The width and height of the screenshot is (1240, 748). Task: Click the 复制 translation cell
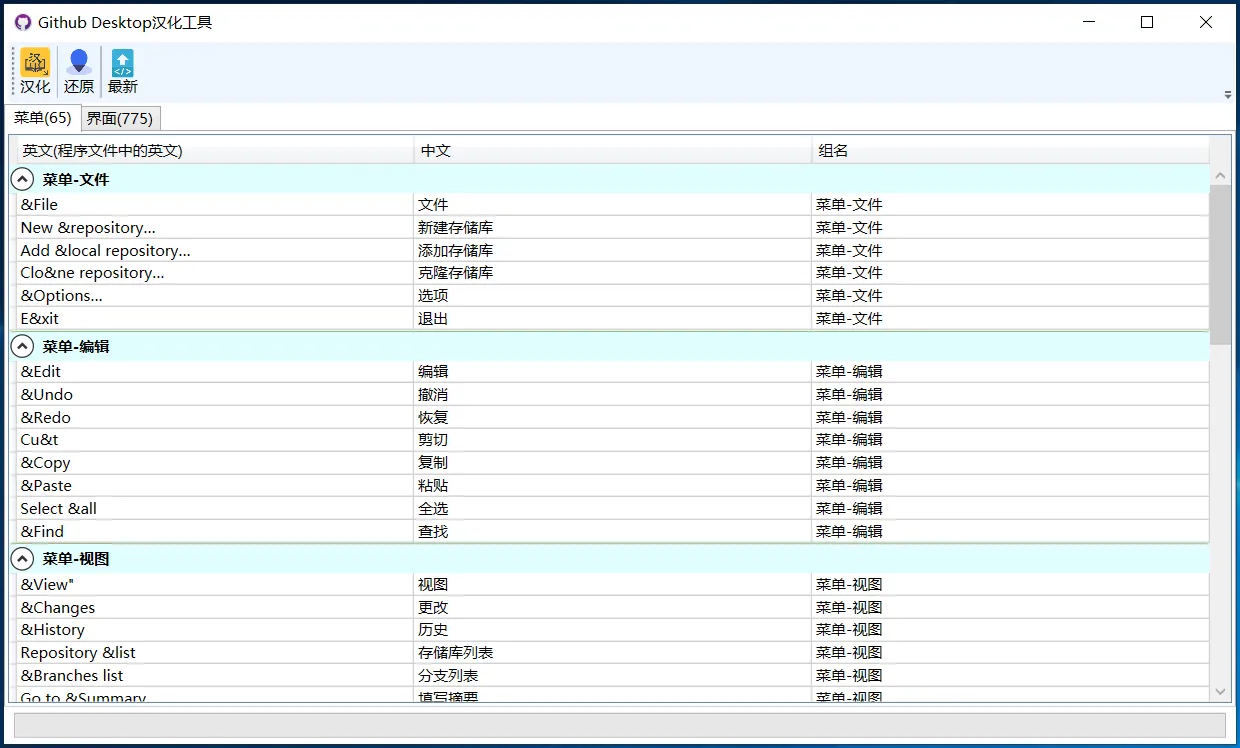point(613,462)
